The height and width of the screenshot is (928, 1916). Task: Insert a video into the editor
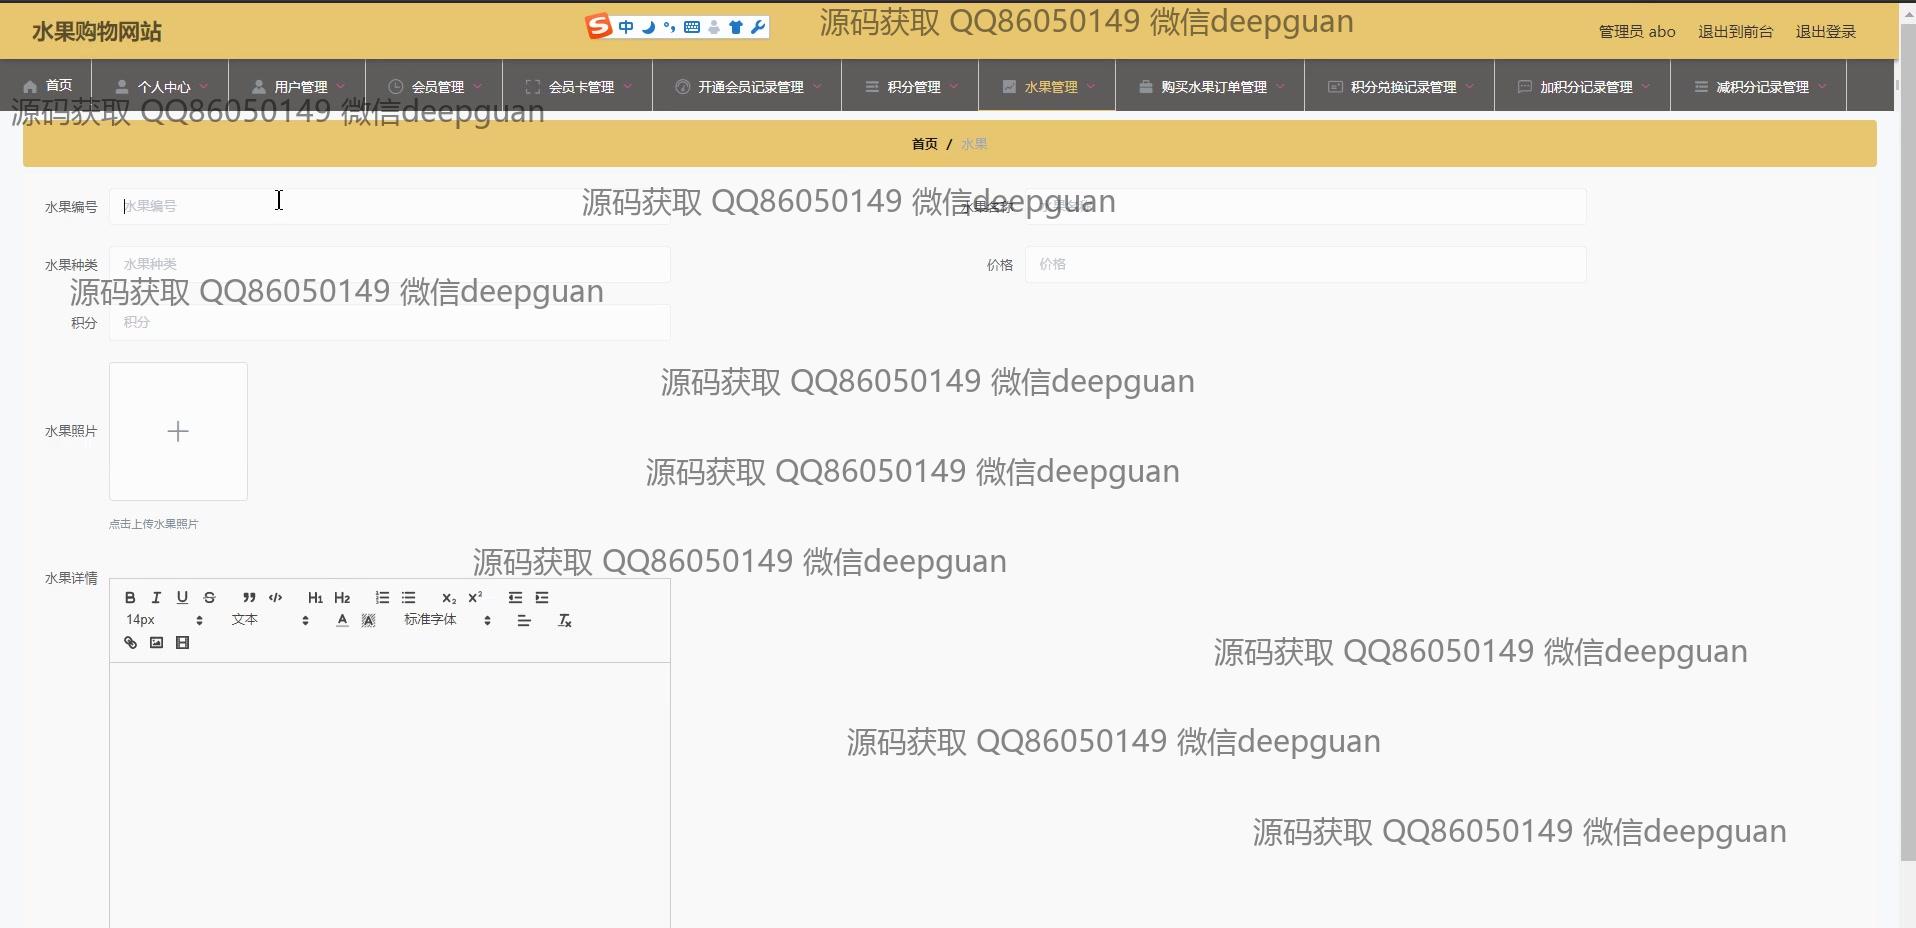(182, 643)
